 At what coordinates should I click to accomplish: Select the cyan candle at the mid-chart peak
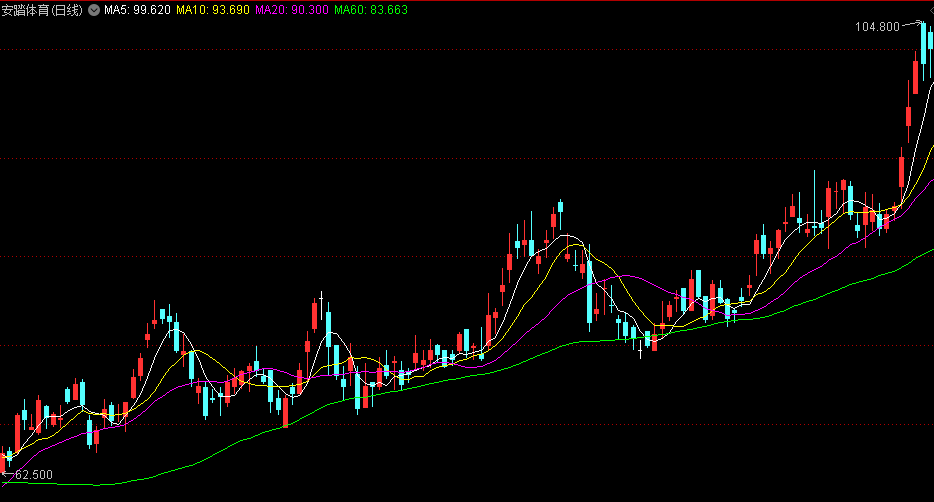[x=560, y=207]
